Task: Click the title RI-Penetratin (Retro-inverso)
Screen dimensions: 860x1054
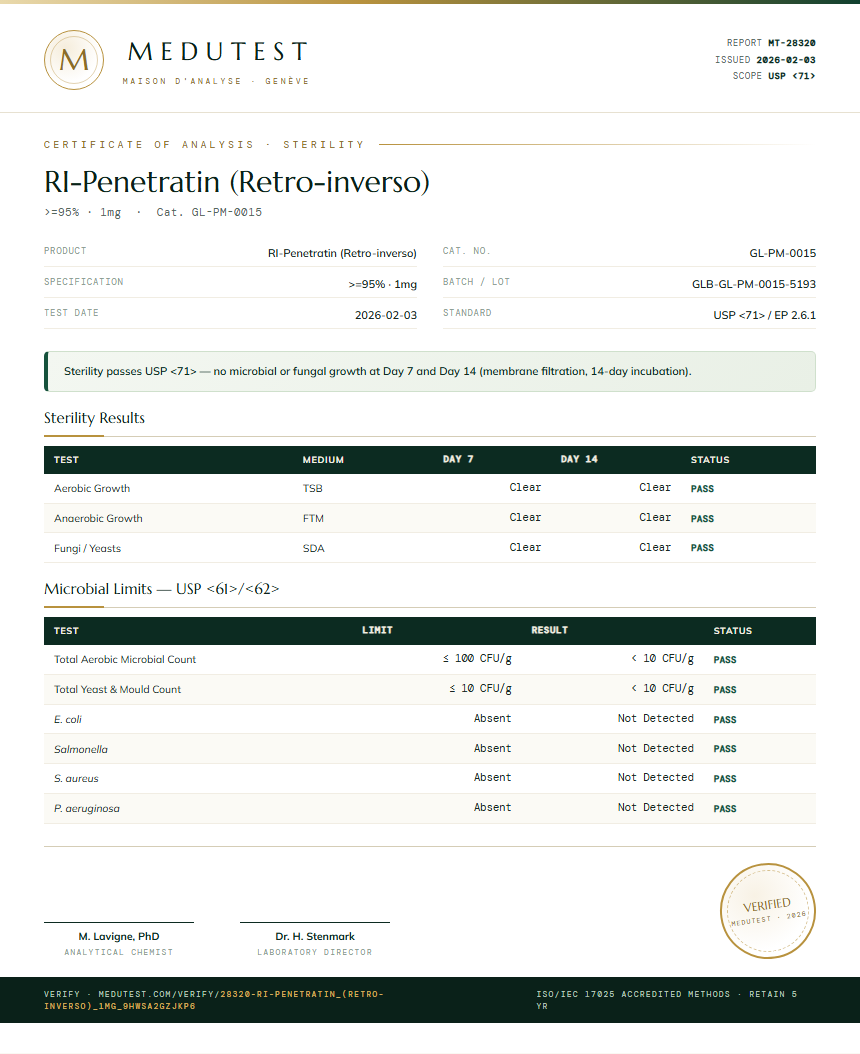Action: click(237, 182)
